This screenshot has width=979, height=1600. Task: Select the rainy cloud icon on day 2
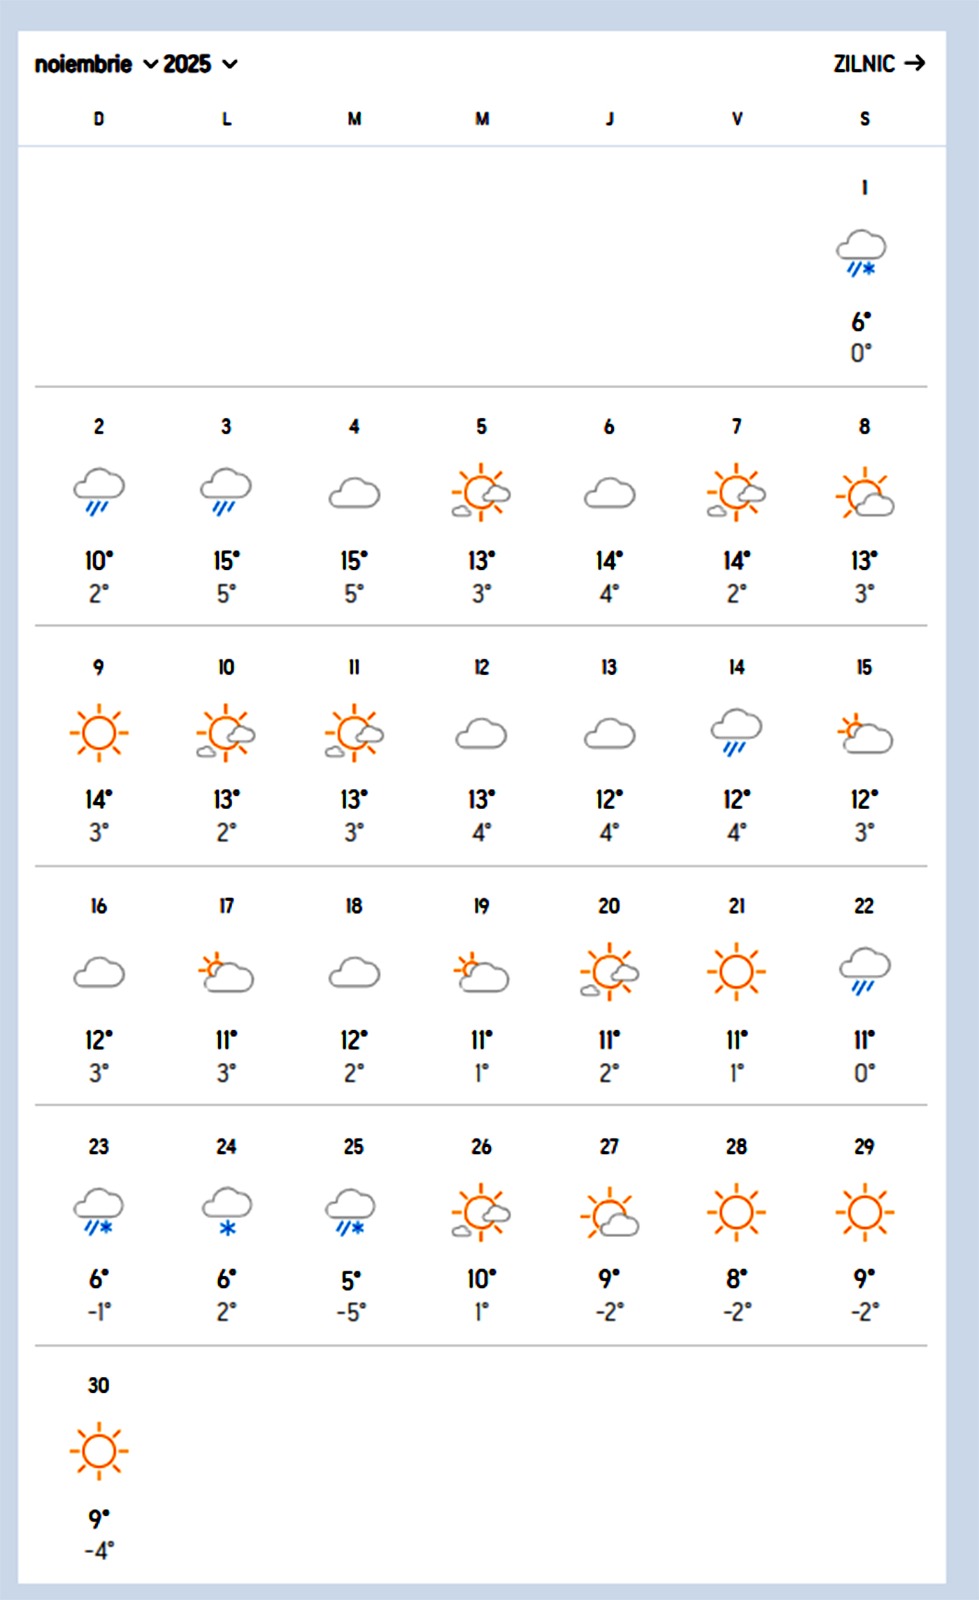[x=99, y=492]
